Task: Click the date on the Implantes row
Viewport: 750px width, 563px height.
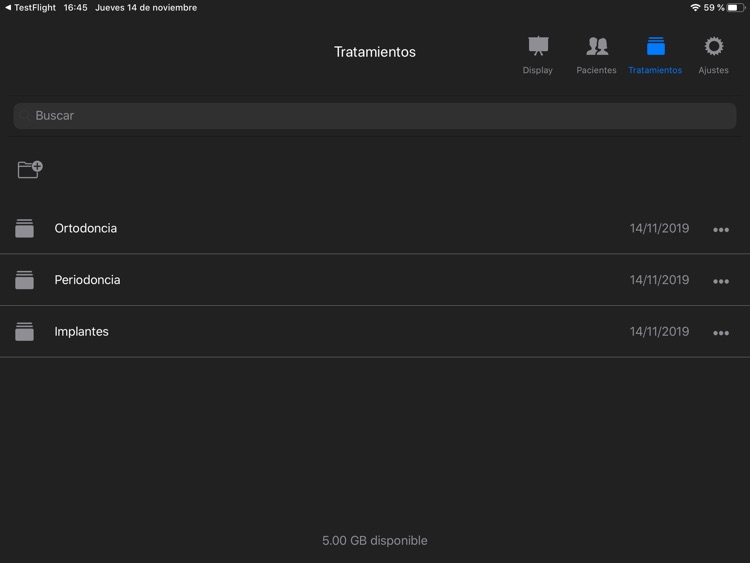Action: pos(659,331)
